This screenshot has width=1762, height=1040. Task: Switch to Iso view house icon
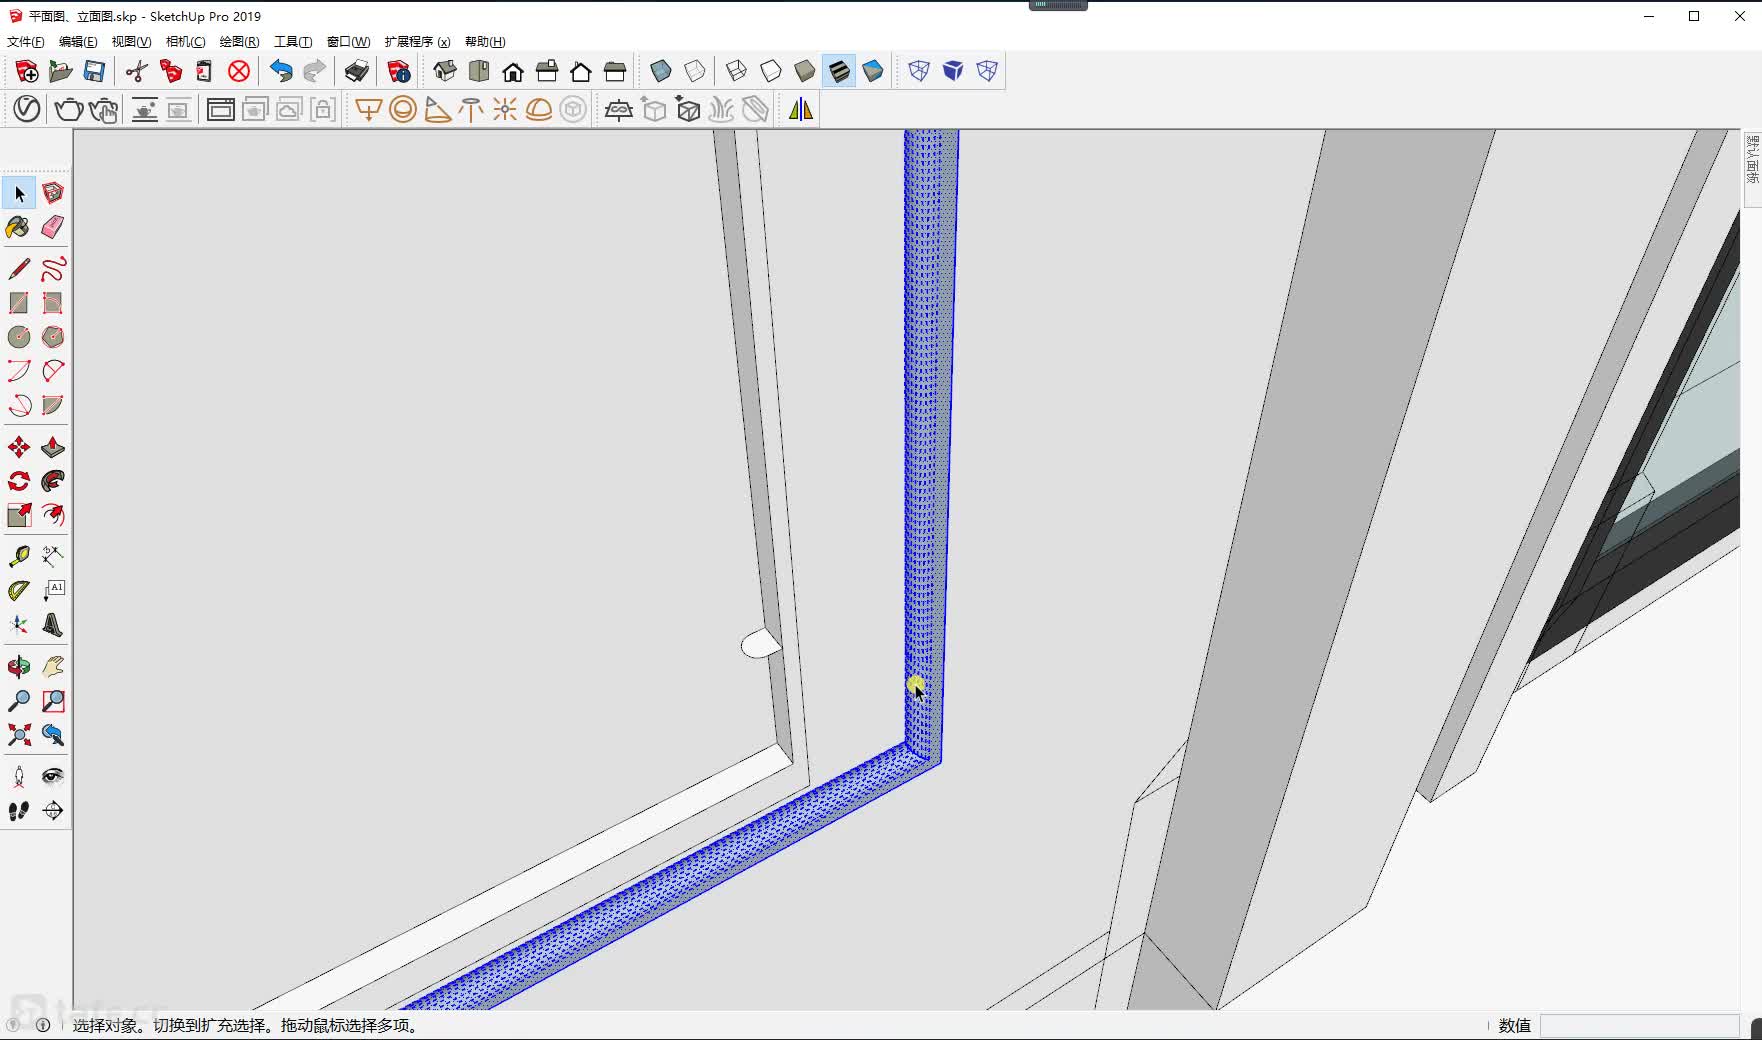pos(445,71)
